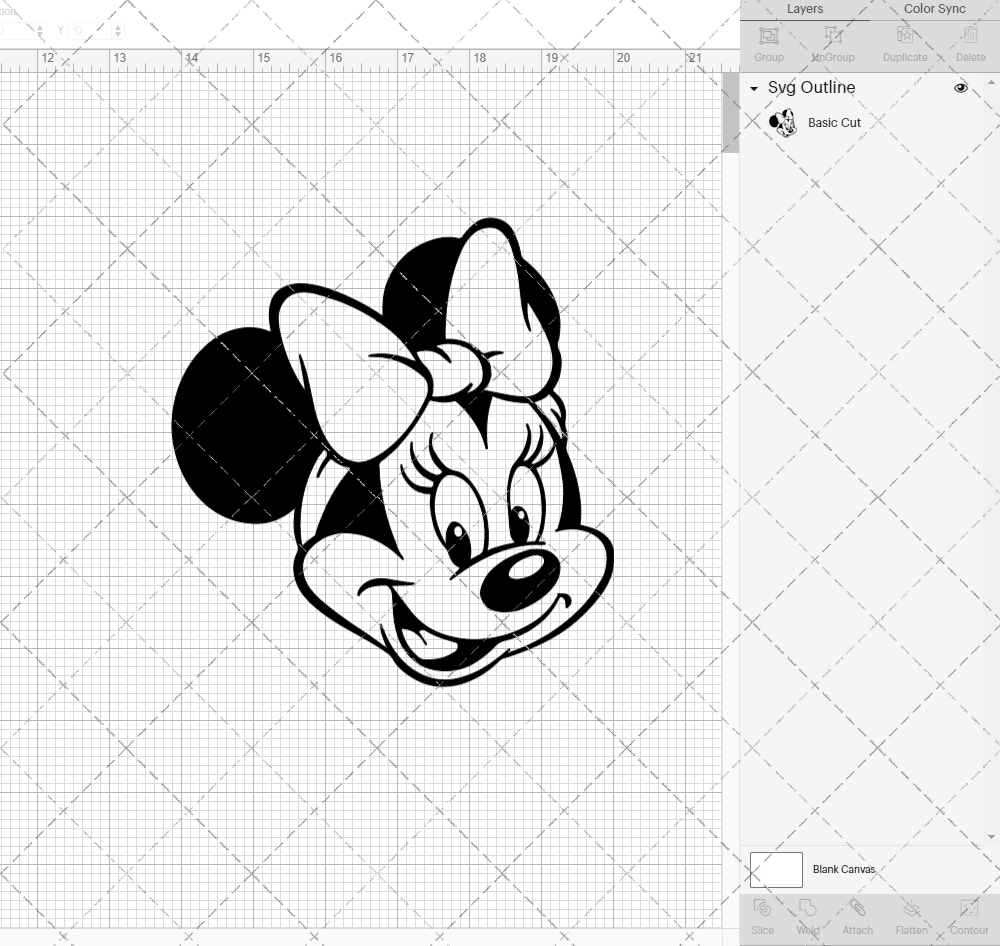Switch to the Layers tab
This screenshot has width=1000, height=946.
click(x=804, y=9)
